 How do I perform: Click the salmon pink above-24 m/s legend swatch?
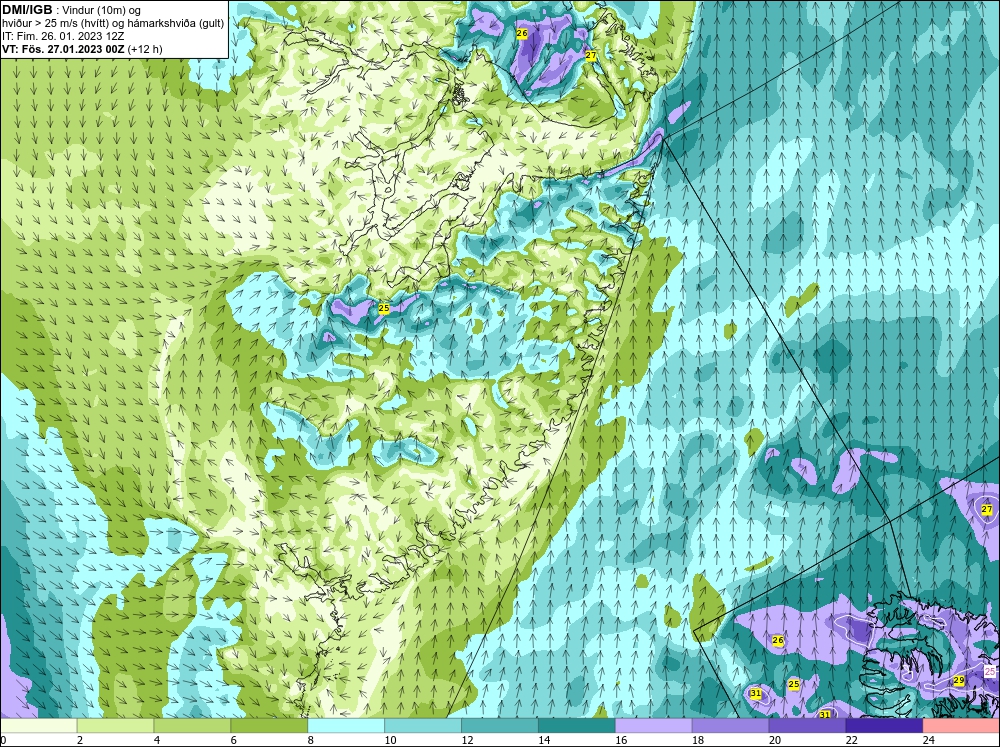pos(961,725)
